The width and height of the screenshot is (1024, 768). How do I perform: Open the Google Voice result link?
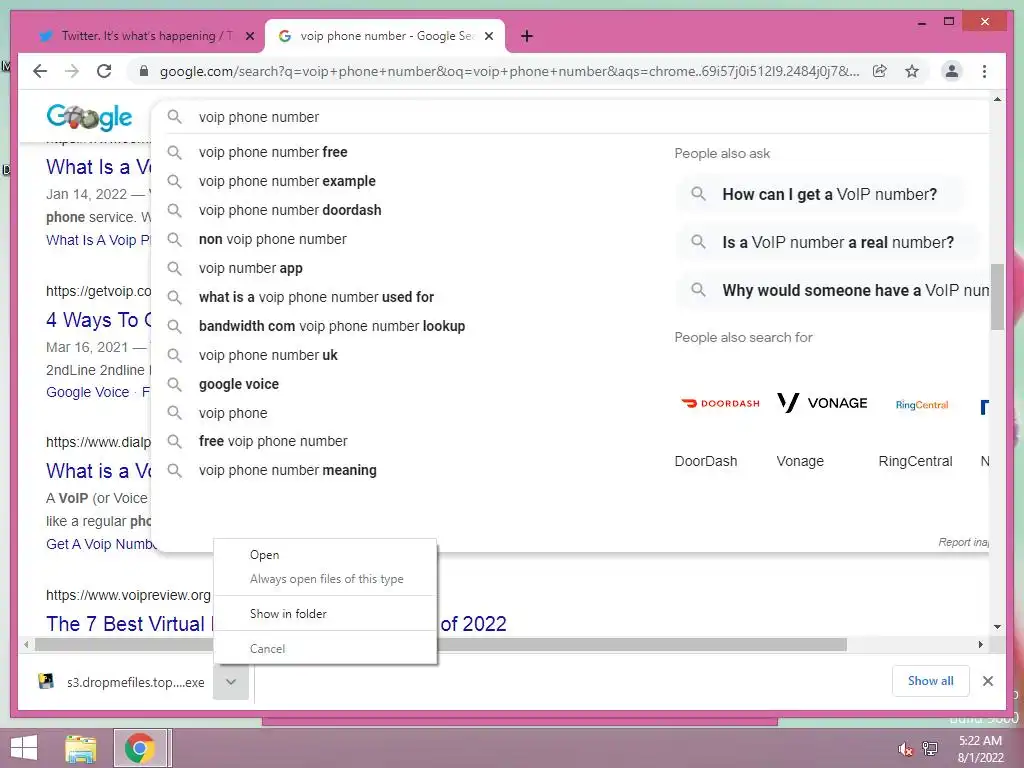point(88,392)
